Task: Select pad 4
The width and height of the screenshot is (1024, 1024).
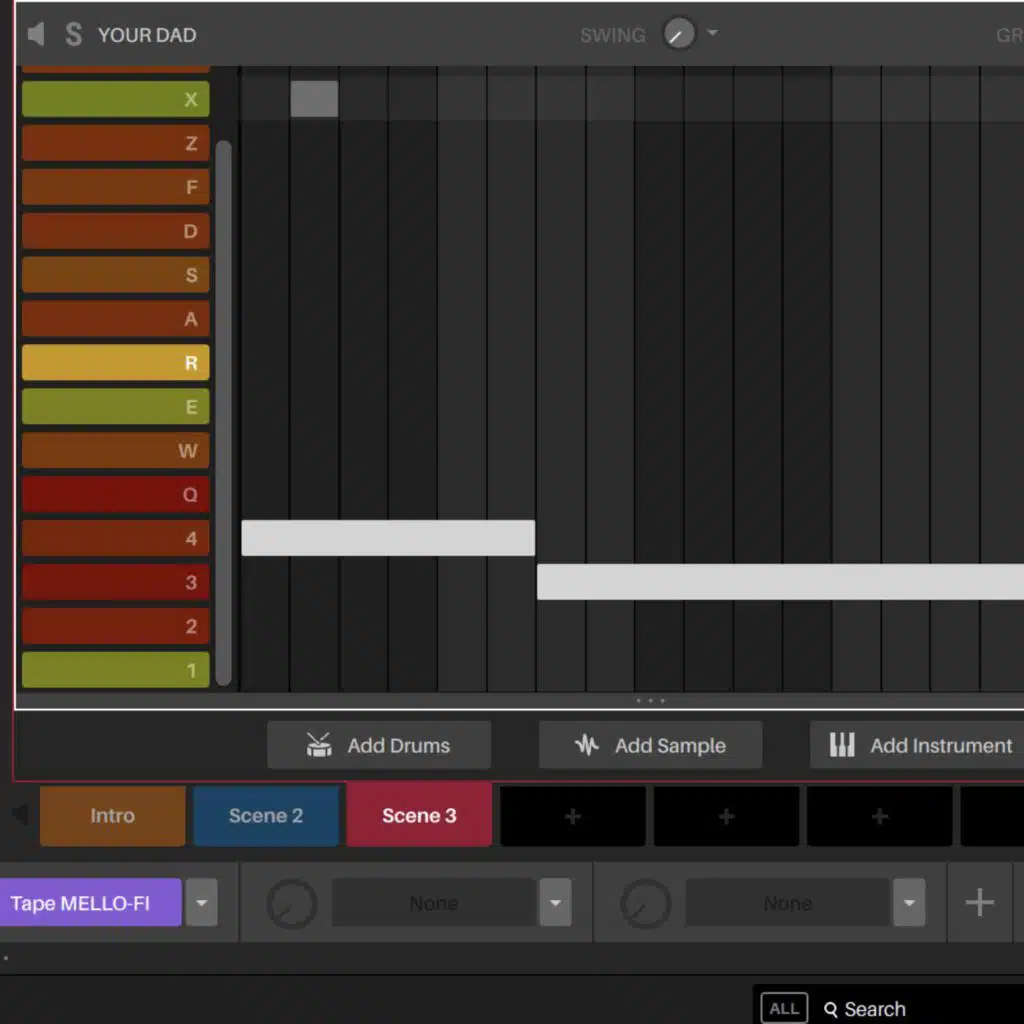Action: pyautogui.click(x=116, y=538)
